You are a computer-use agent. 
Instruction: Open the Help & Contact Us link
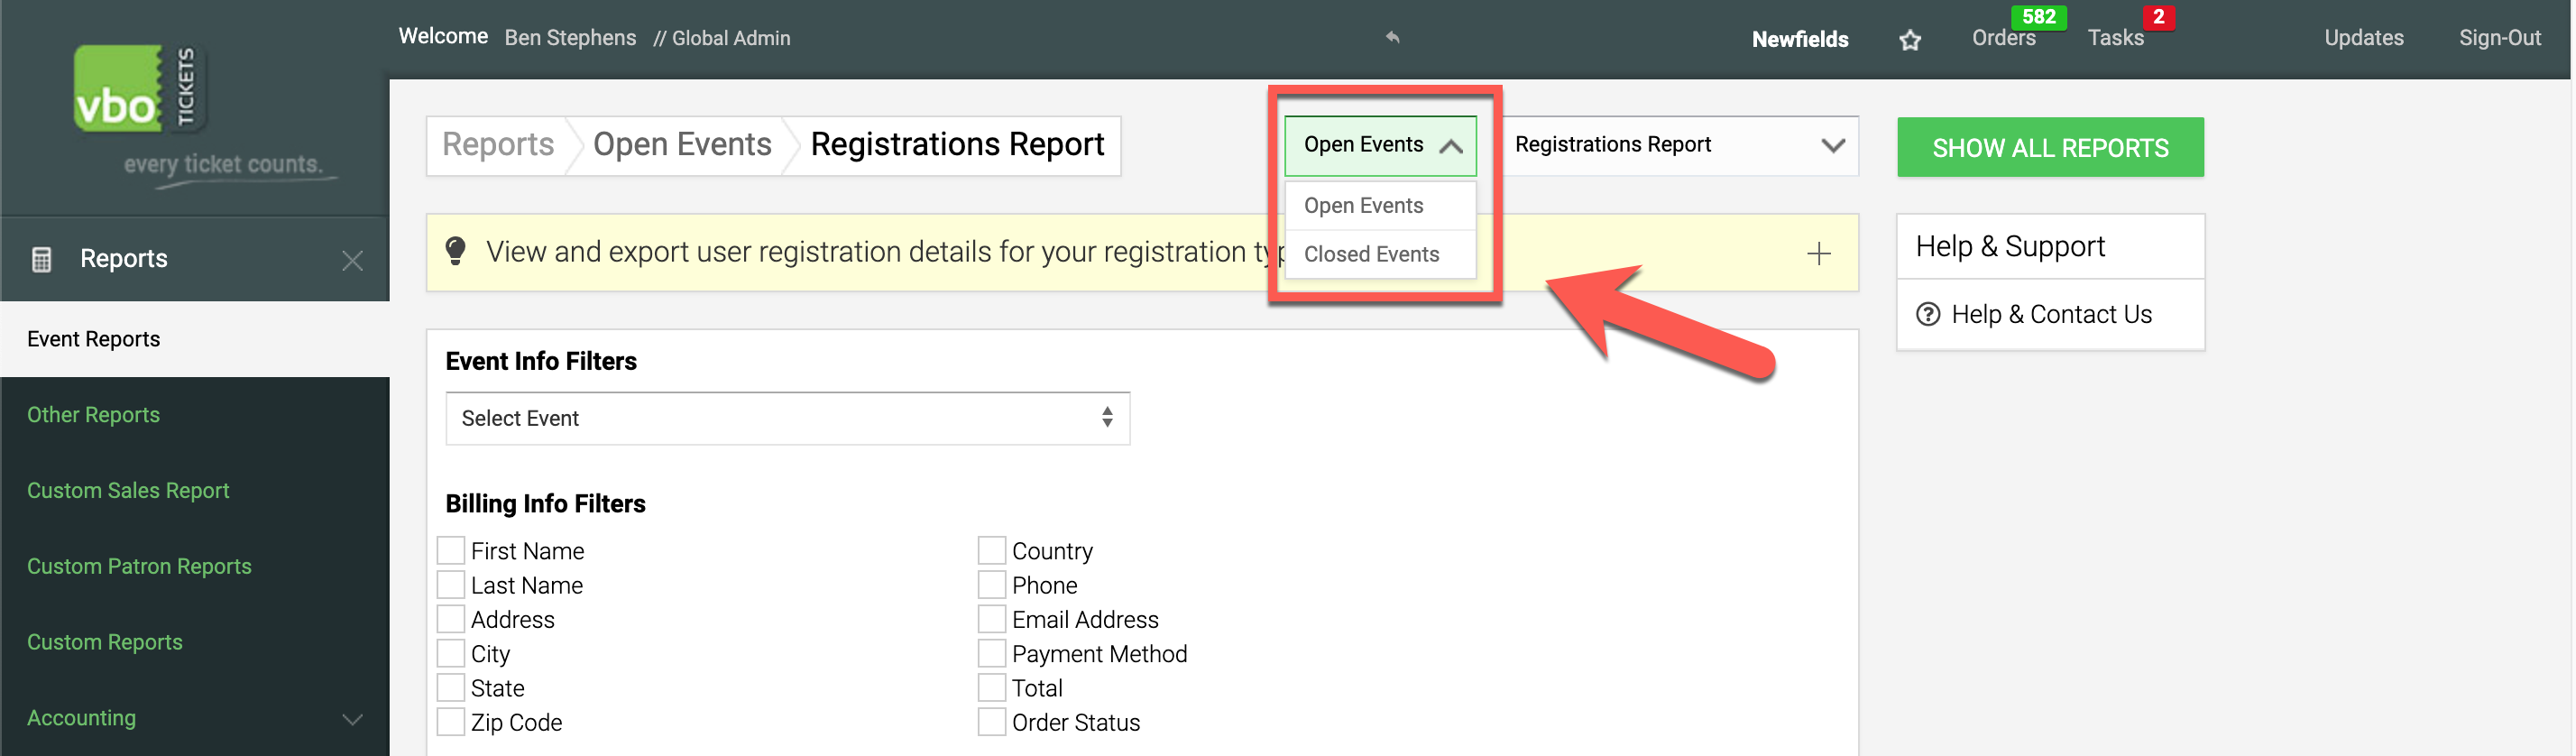coord(2051,314)
